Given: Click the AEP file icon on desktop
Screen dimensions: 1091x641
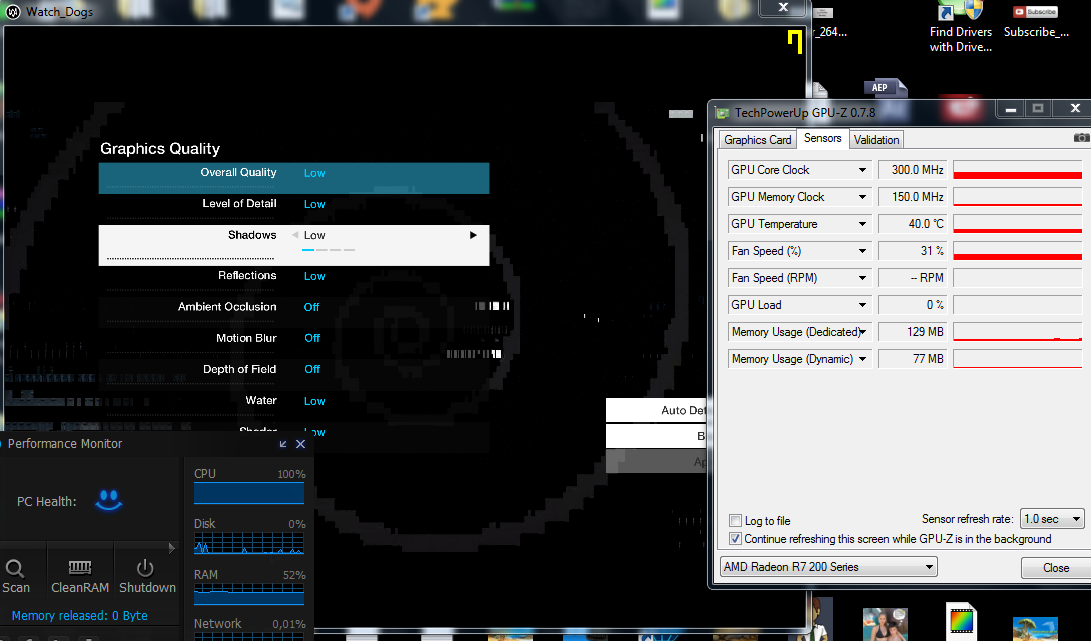Looking at the screenshot, I should (x=885, y=88).
